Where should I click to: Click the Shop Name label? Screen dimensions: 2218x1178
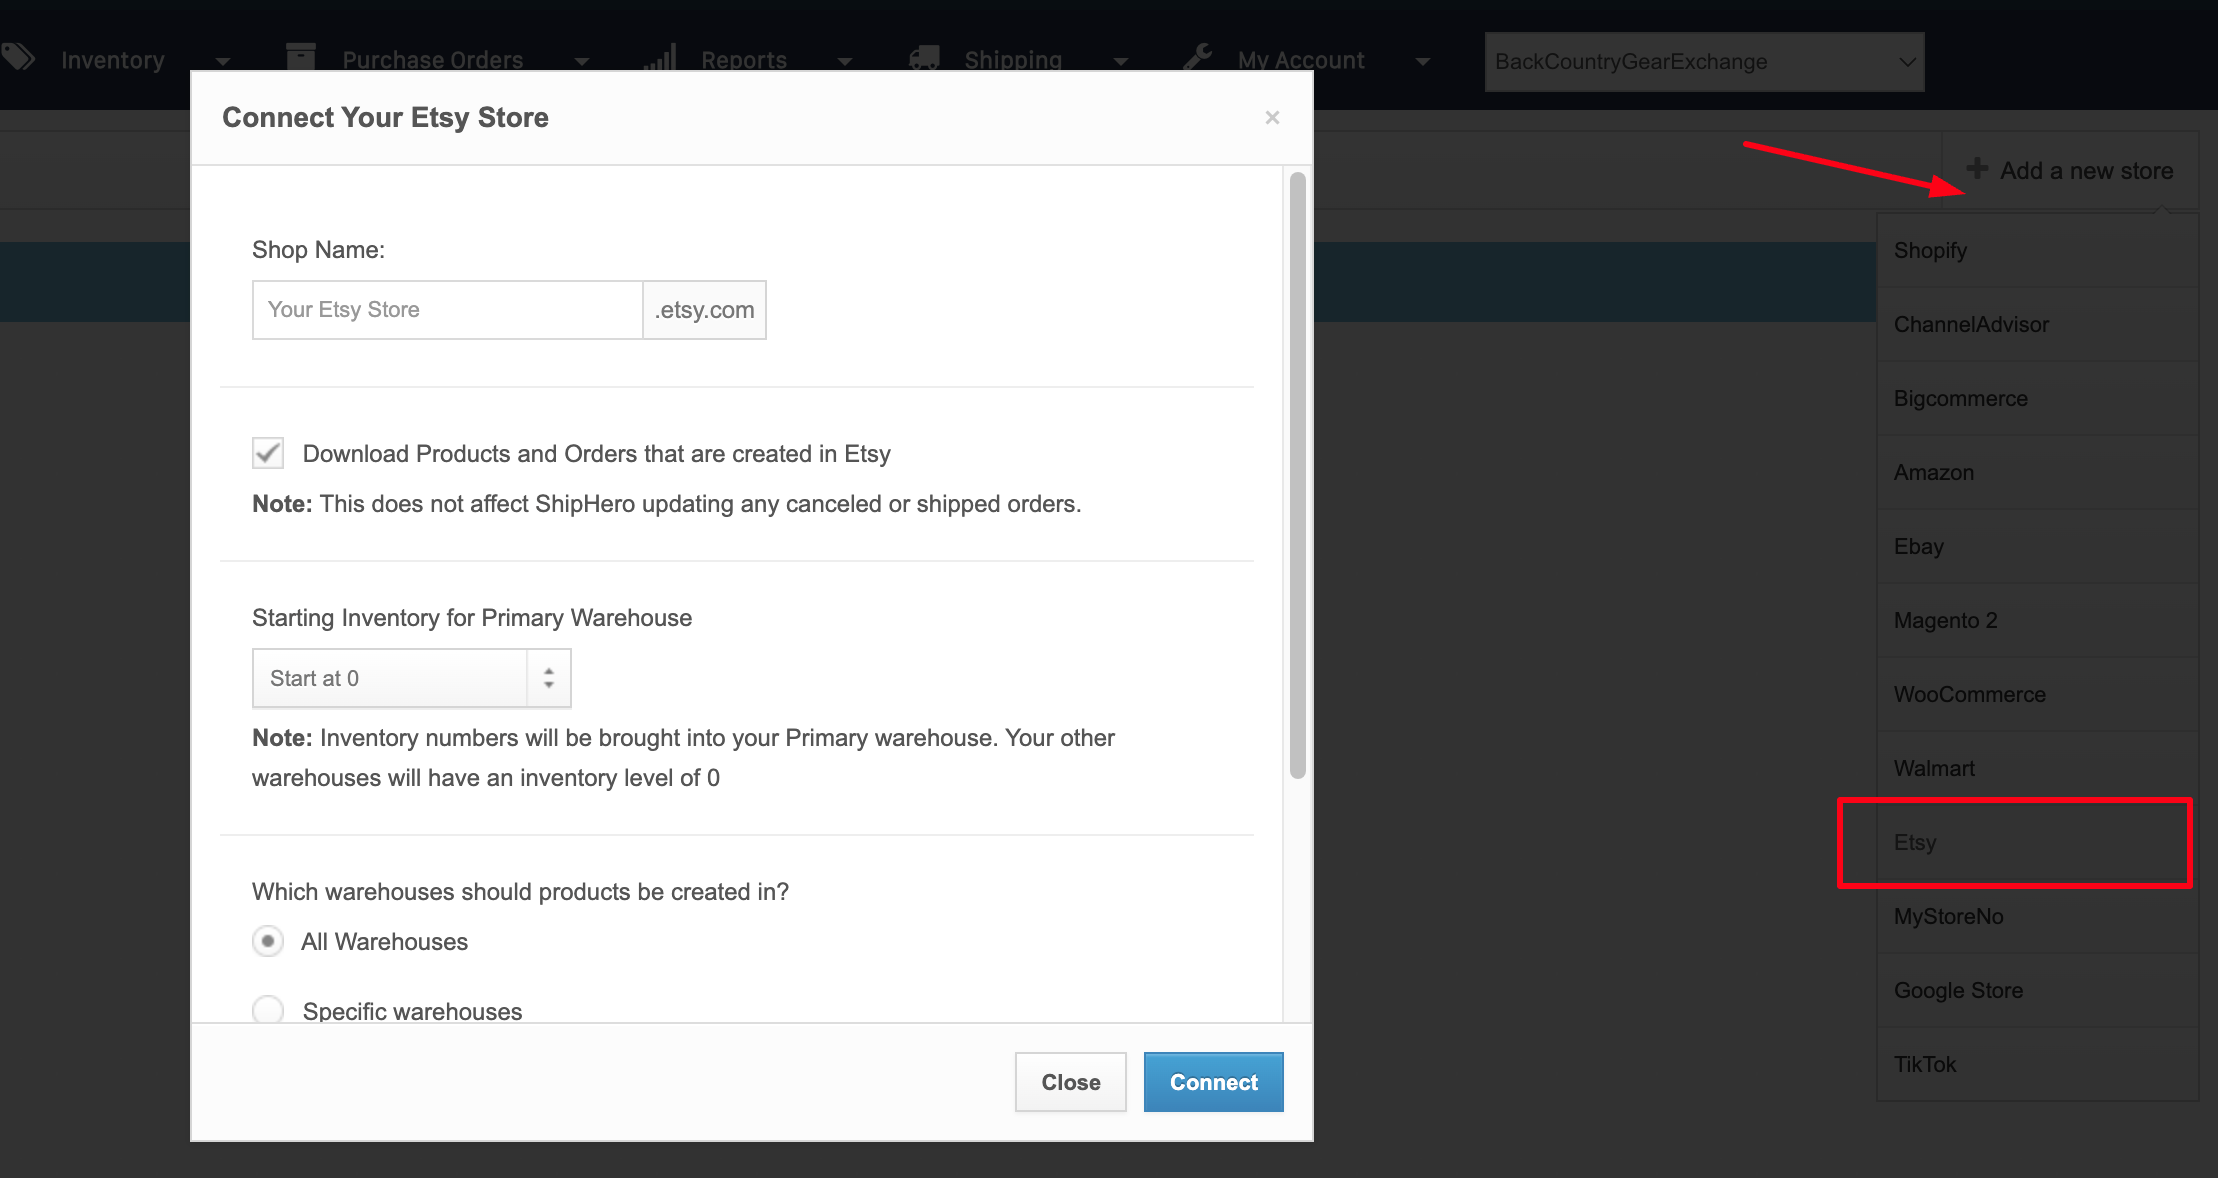[x=318, y=250]
